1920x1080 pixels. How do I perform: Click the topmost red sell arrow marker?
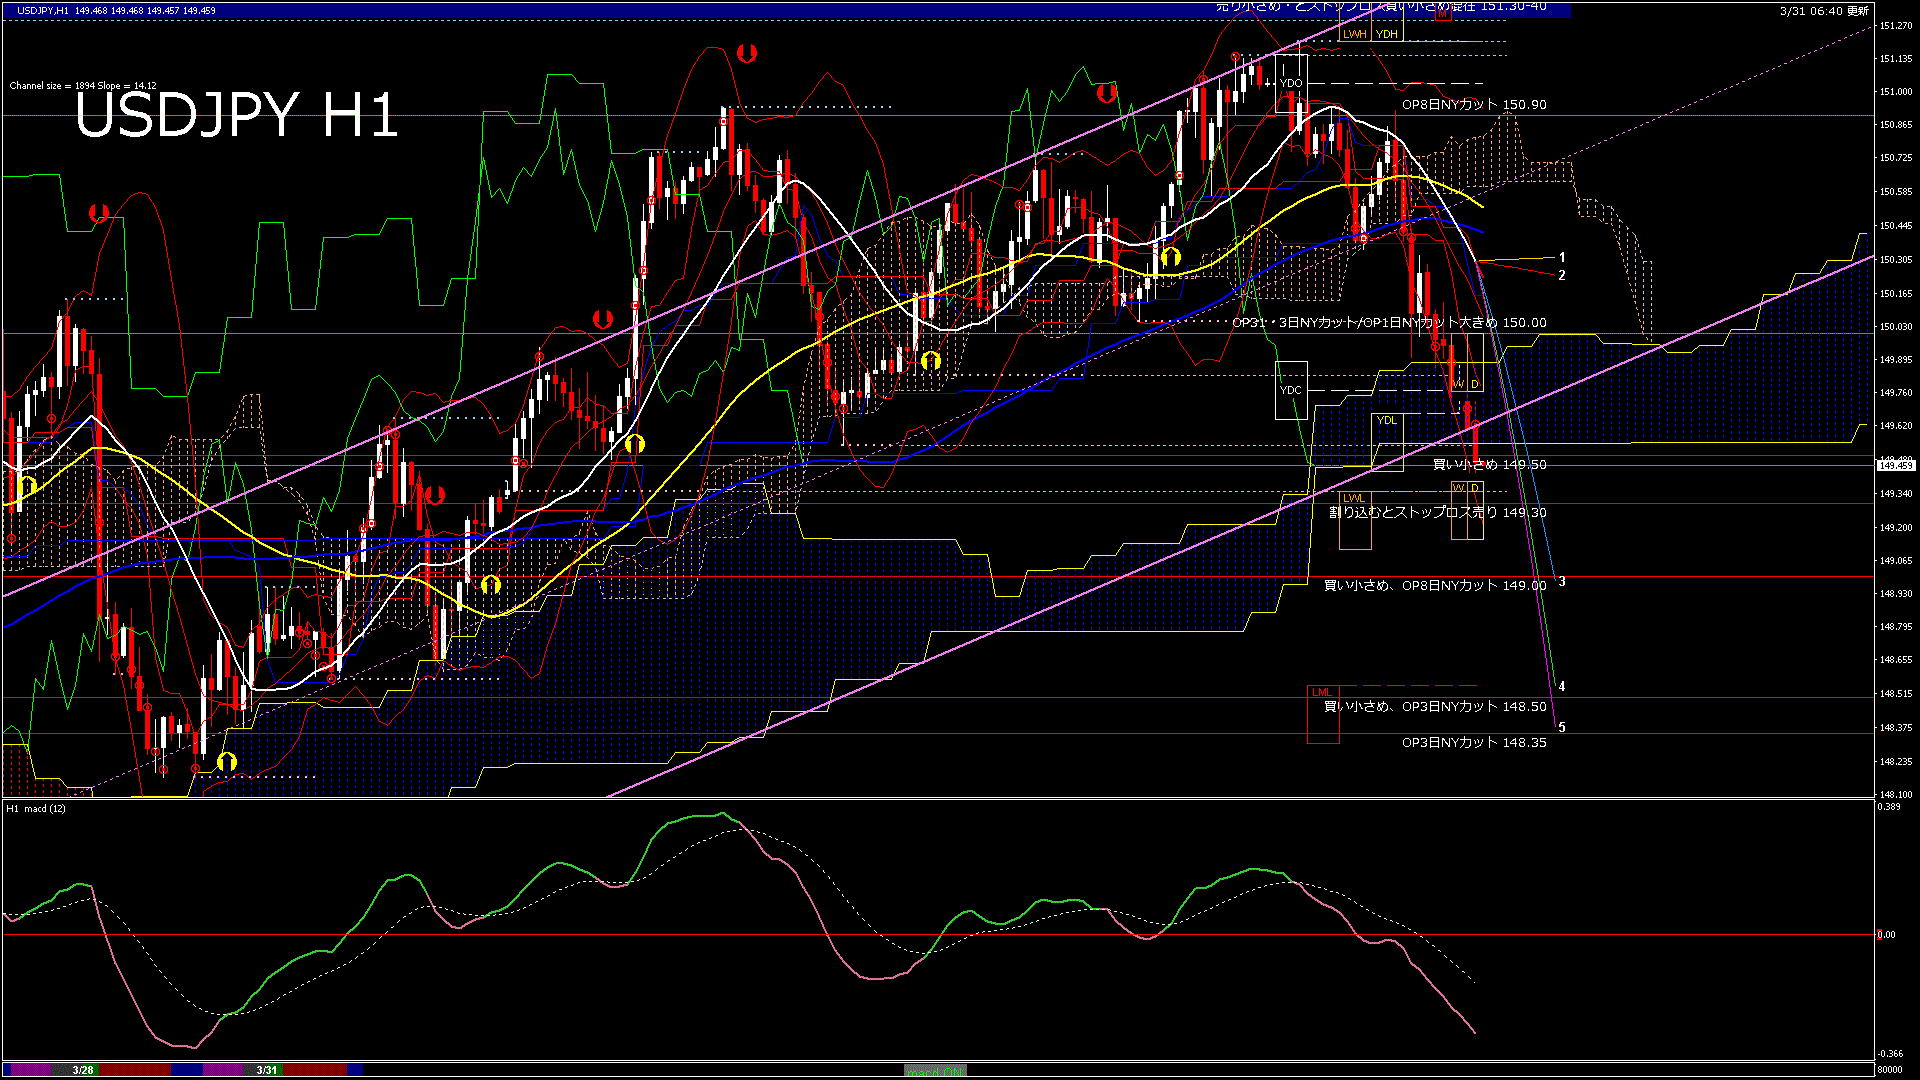(x=746, y=54)
